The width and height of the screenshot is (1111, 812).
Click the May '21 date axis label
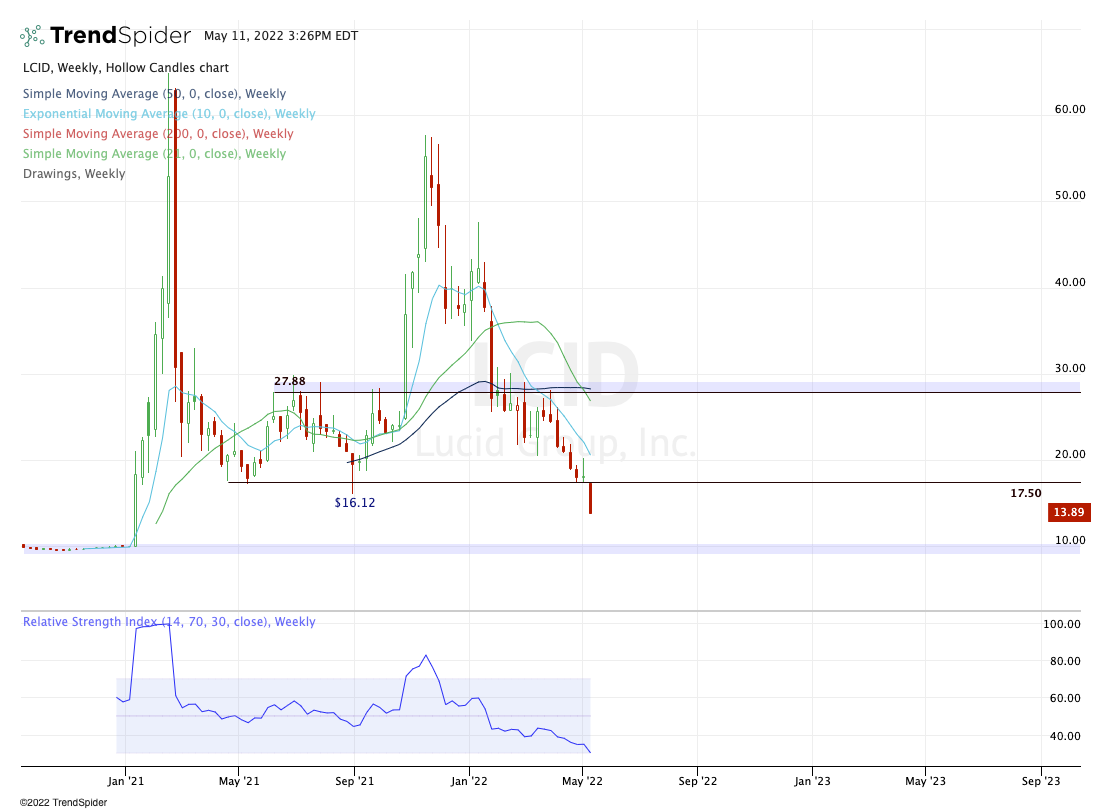239,782
